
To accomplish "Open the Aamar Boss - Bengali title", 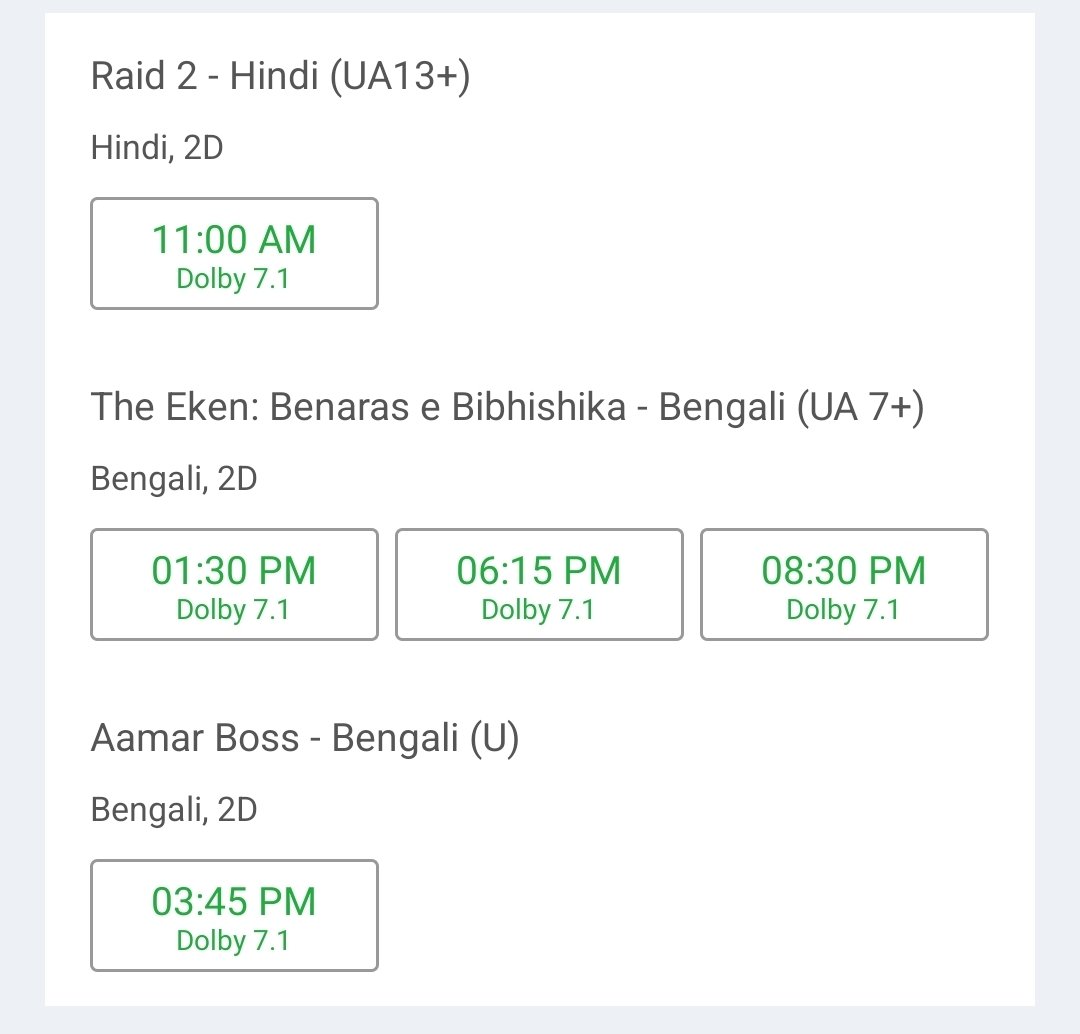I will pyautogui.click(x=305, y=738).
